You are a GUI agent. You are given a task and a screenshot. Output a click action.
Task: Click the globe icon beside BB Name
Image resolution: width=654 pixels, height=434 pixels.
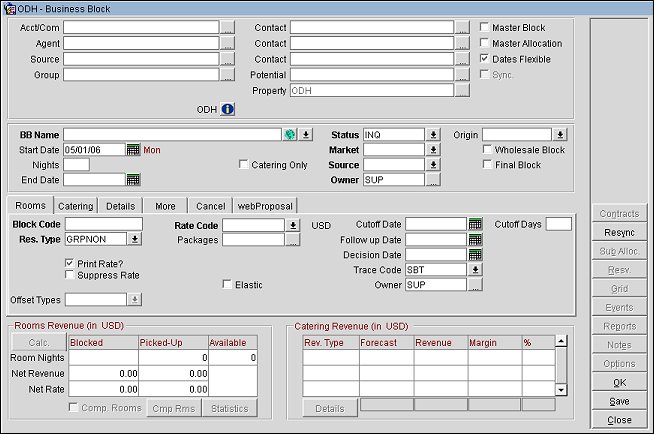[290, 134]
